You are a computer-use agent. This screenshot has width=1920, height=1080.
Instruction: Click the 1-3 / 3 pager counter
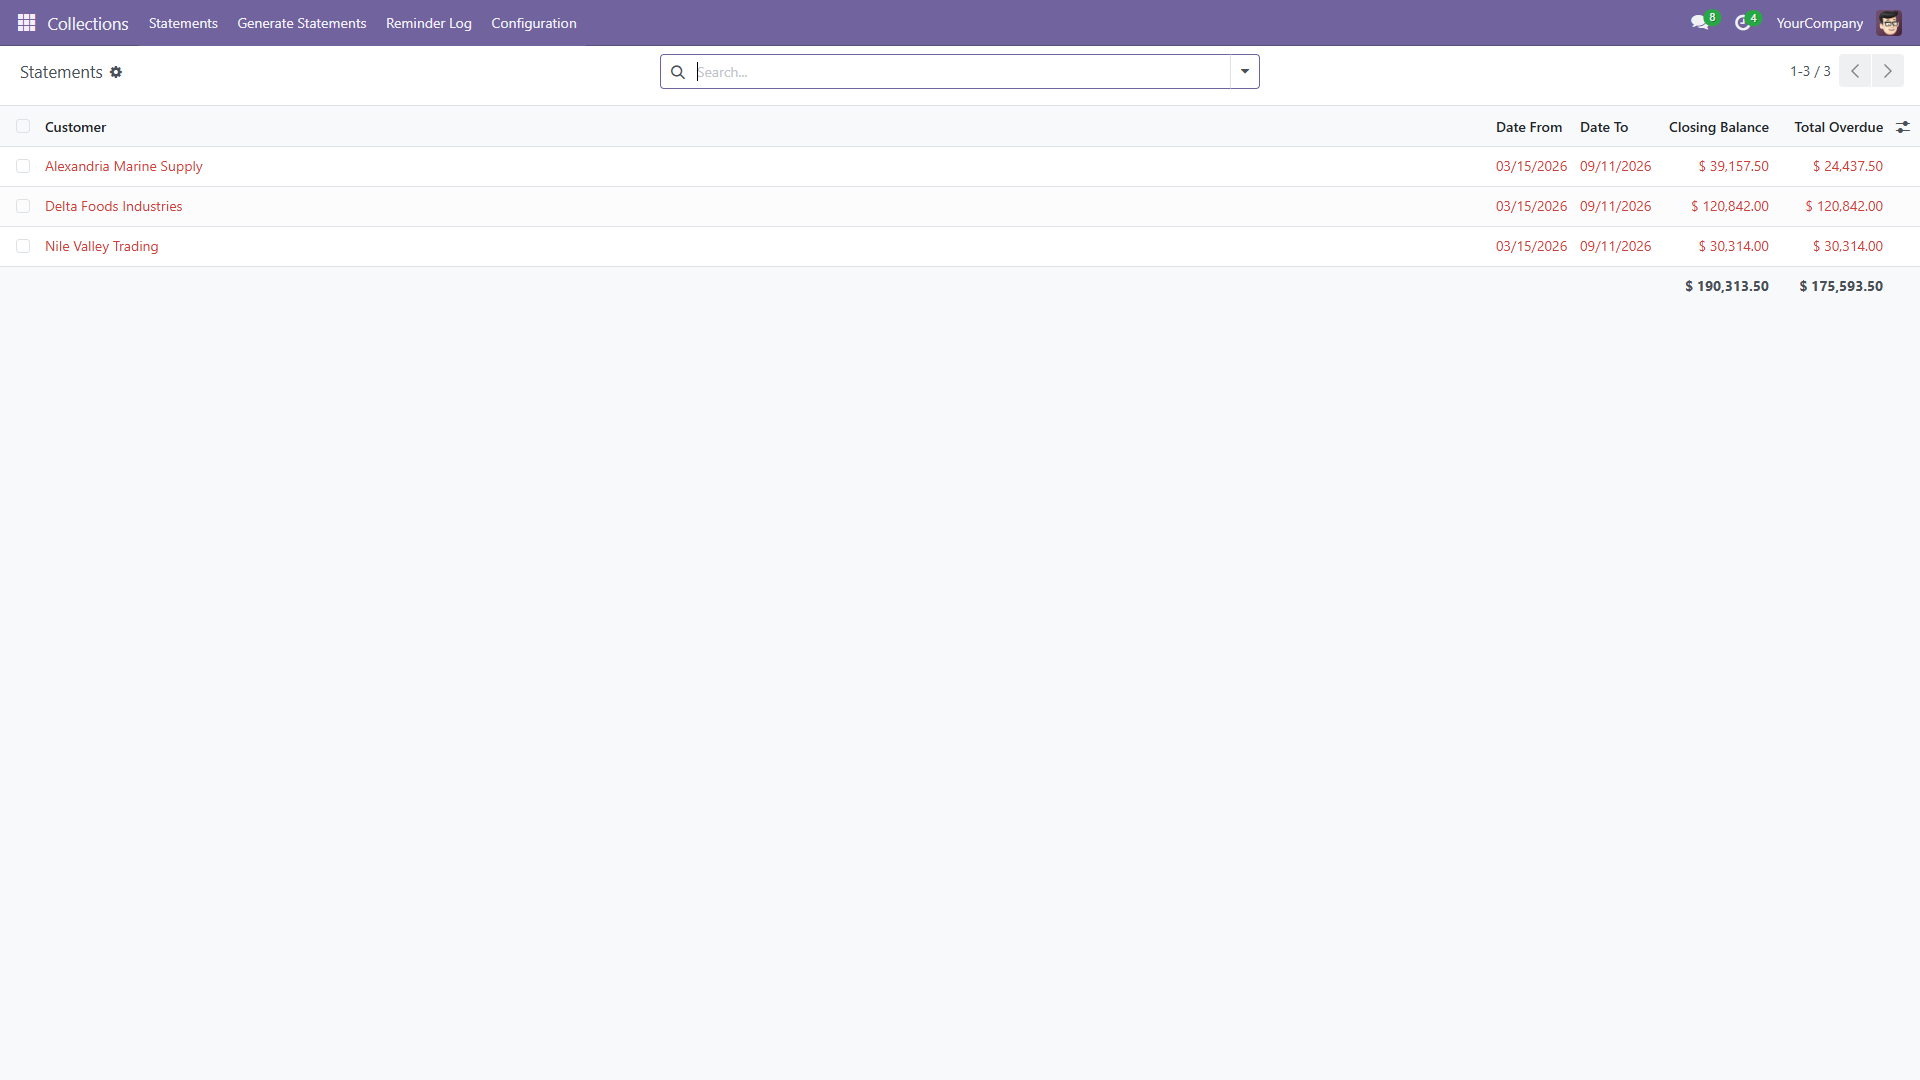[x=1810, y=71]
